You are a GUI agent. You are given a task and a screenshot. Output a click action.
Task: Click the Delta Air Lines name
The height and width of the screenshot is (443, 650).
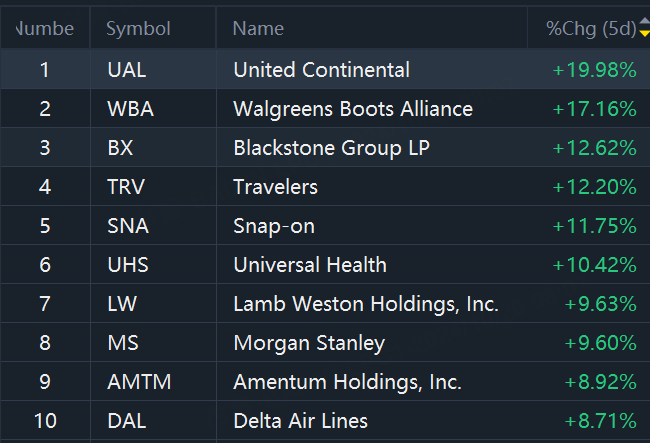point(300,421)
